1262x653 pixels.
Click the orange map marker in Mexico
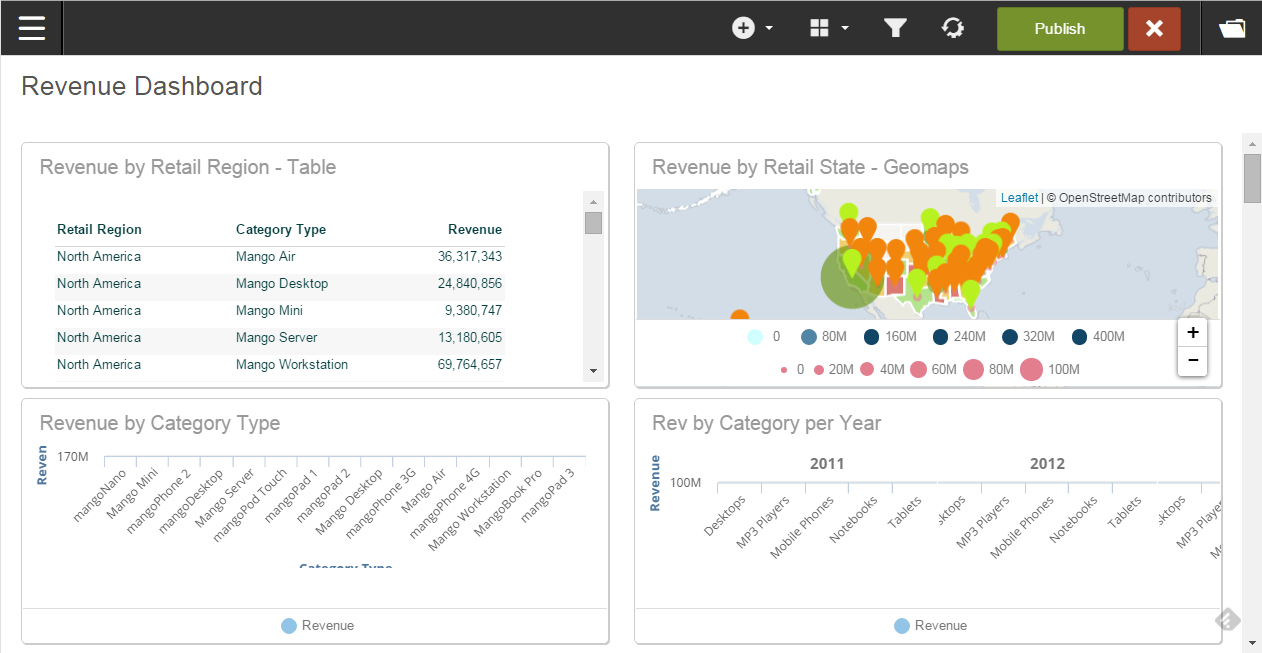(739, 316)
